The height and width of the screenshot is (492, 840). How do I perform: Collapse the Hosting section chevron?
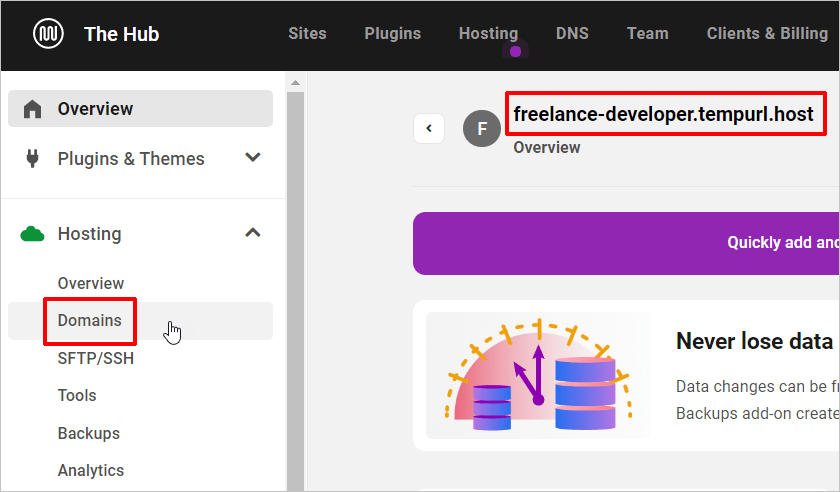click(253, 233)
